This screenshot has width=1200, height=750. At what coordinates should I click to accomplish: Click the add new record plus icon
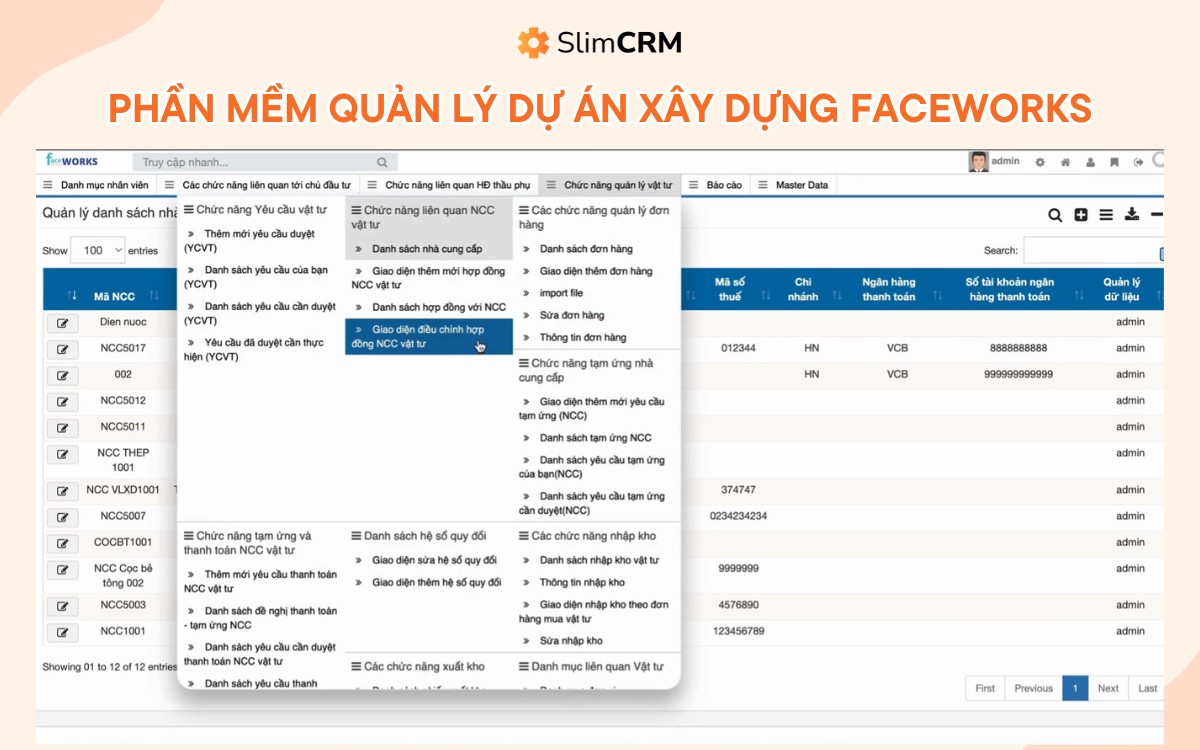click(1081, 214)
